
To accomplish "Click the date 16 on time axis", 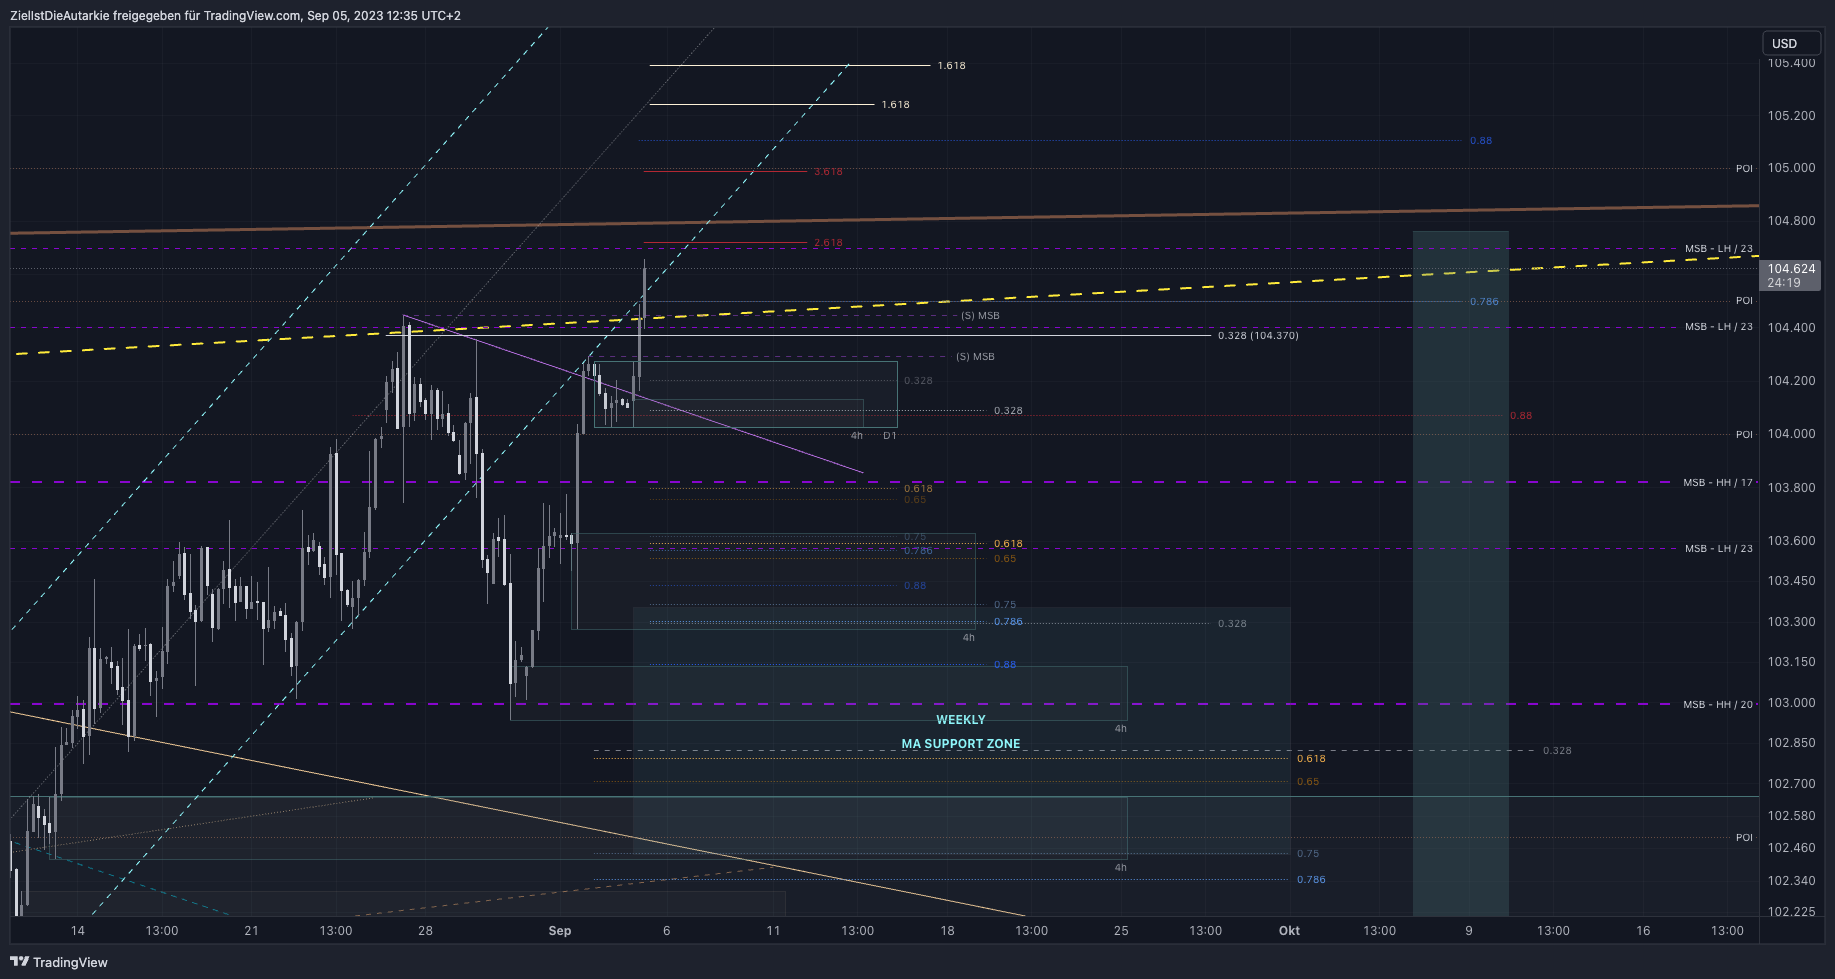I will (x=1643, y=931).
